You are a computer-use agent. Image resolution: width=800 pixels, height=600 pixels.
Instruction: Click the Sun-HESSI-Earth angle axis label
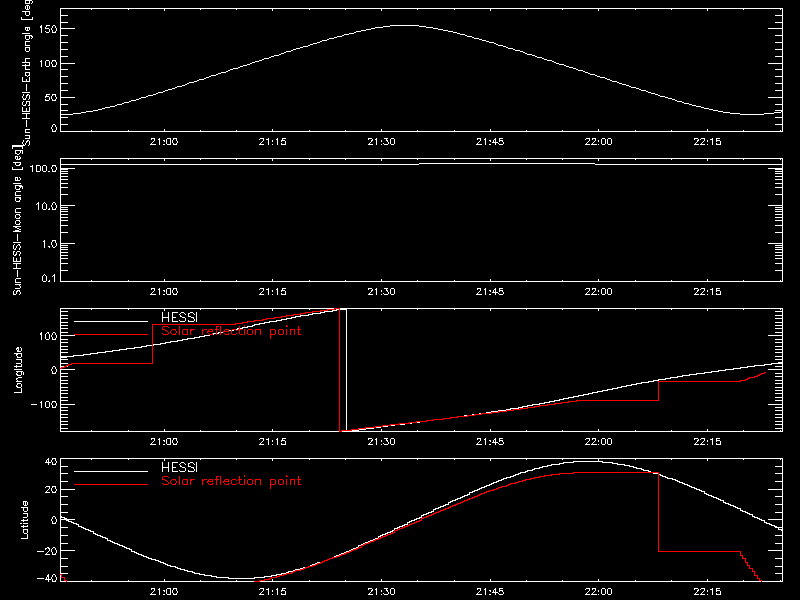coord(27,73)
